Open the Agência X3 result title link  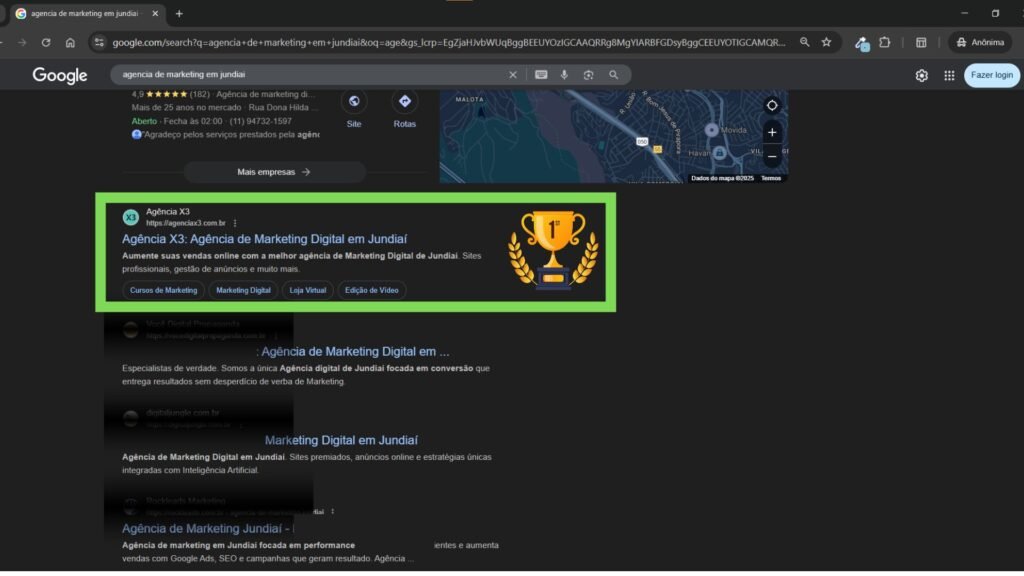264,239
